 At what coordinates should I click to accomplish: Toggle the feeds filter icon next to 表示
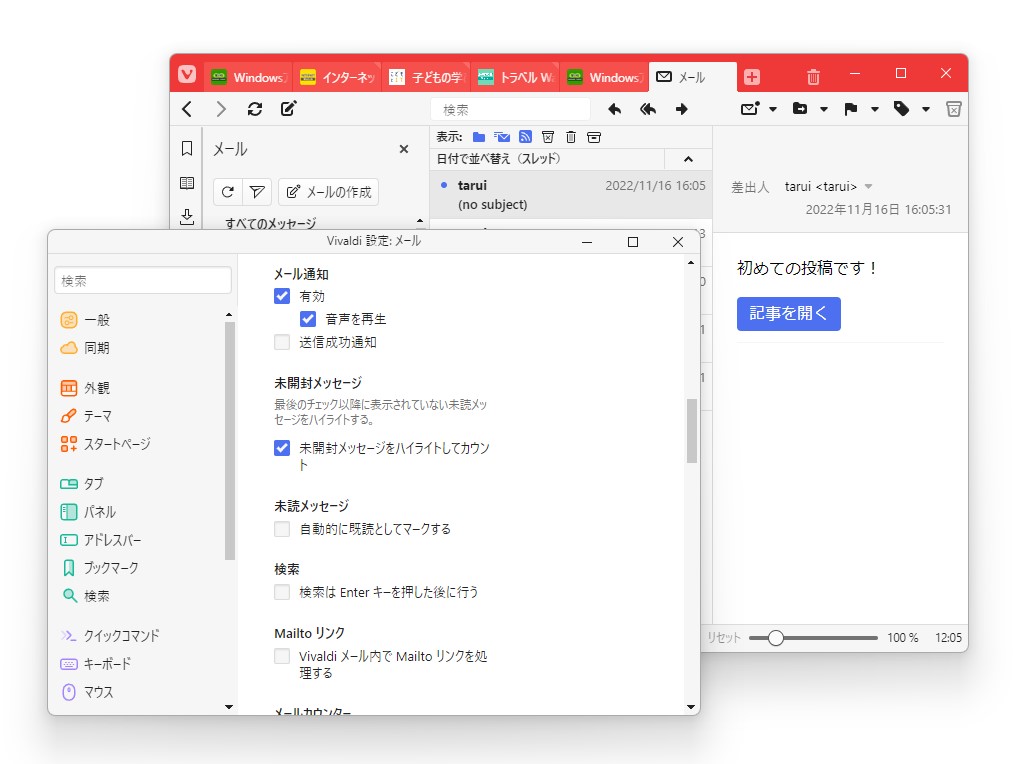coord(525,137)
